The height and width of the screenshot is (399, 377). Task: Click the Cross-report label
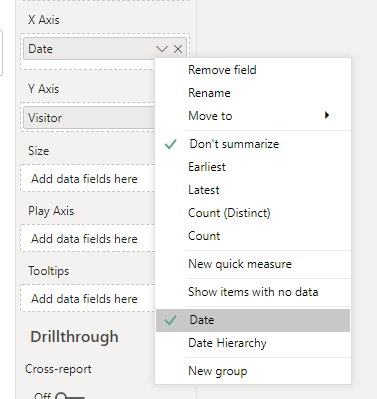click(x=58, y=369)
